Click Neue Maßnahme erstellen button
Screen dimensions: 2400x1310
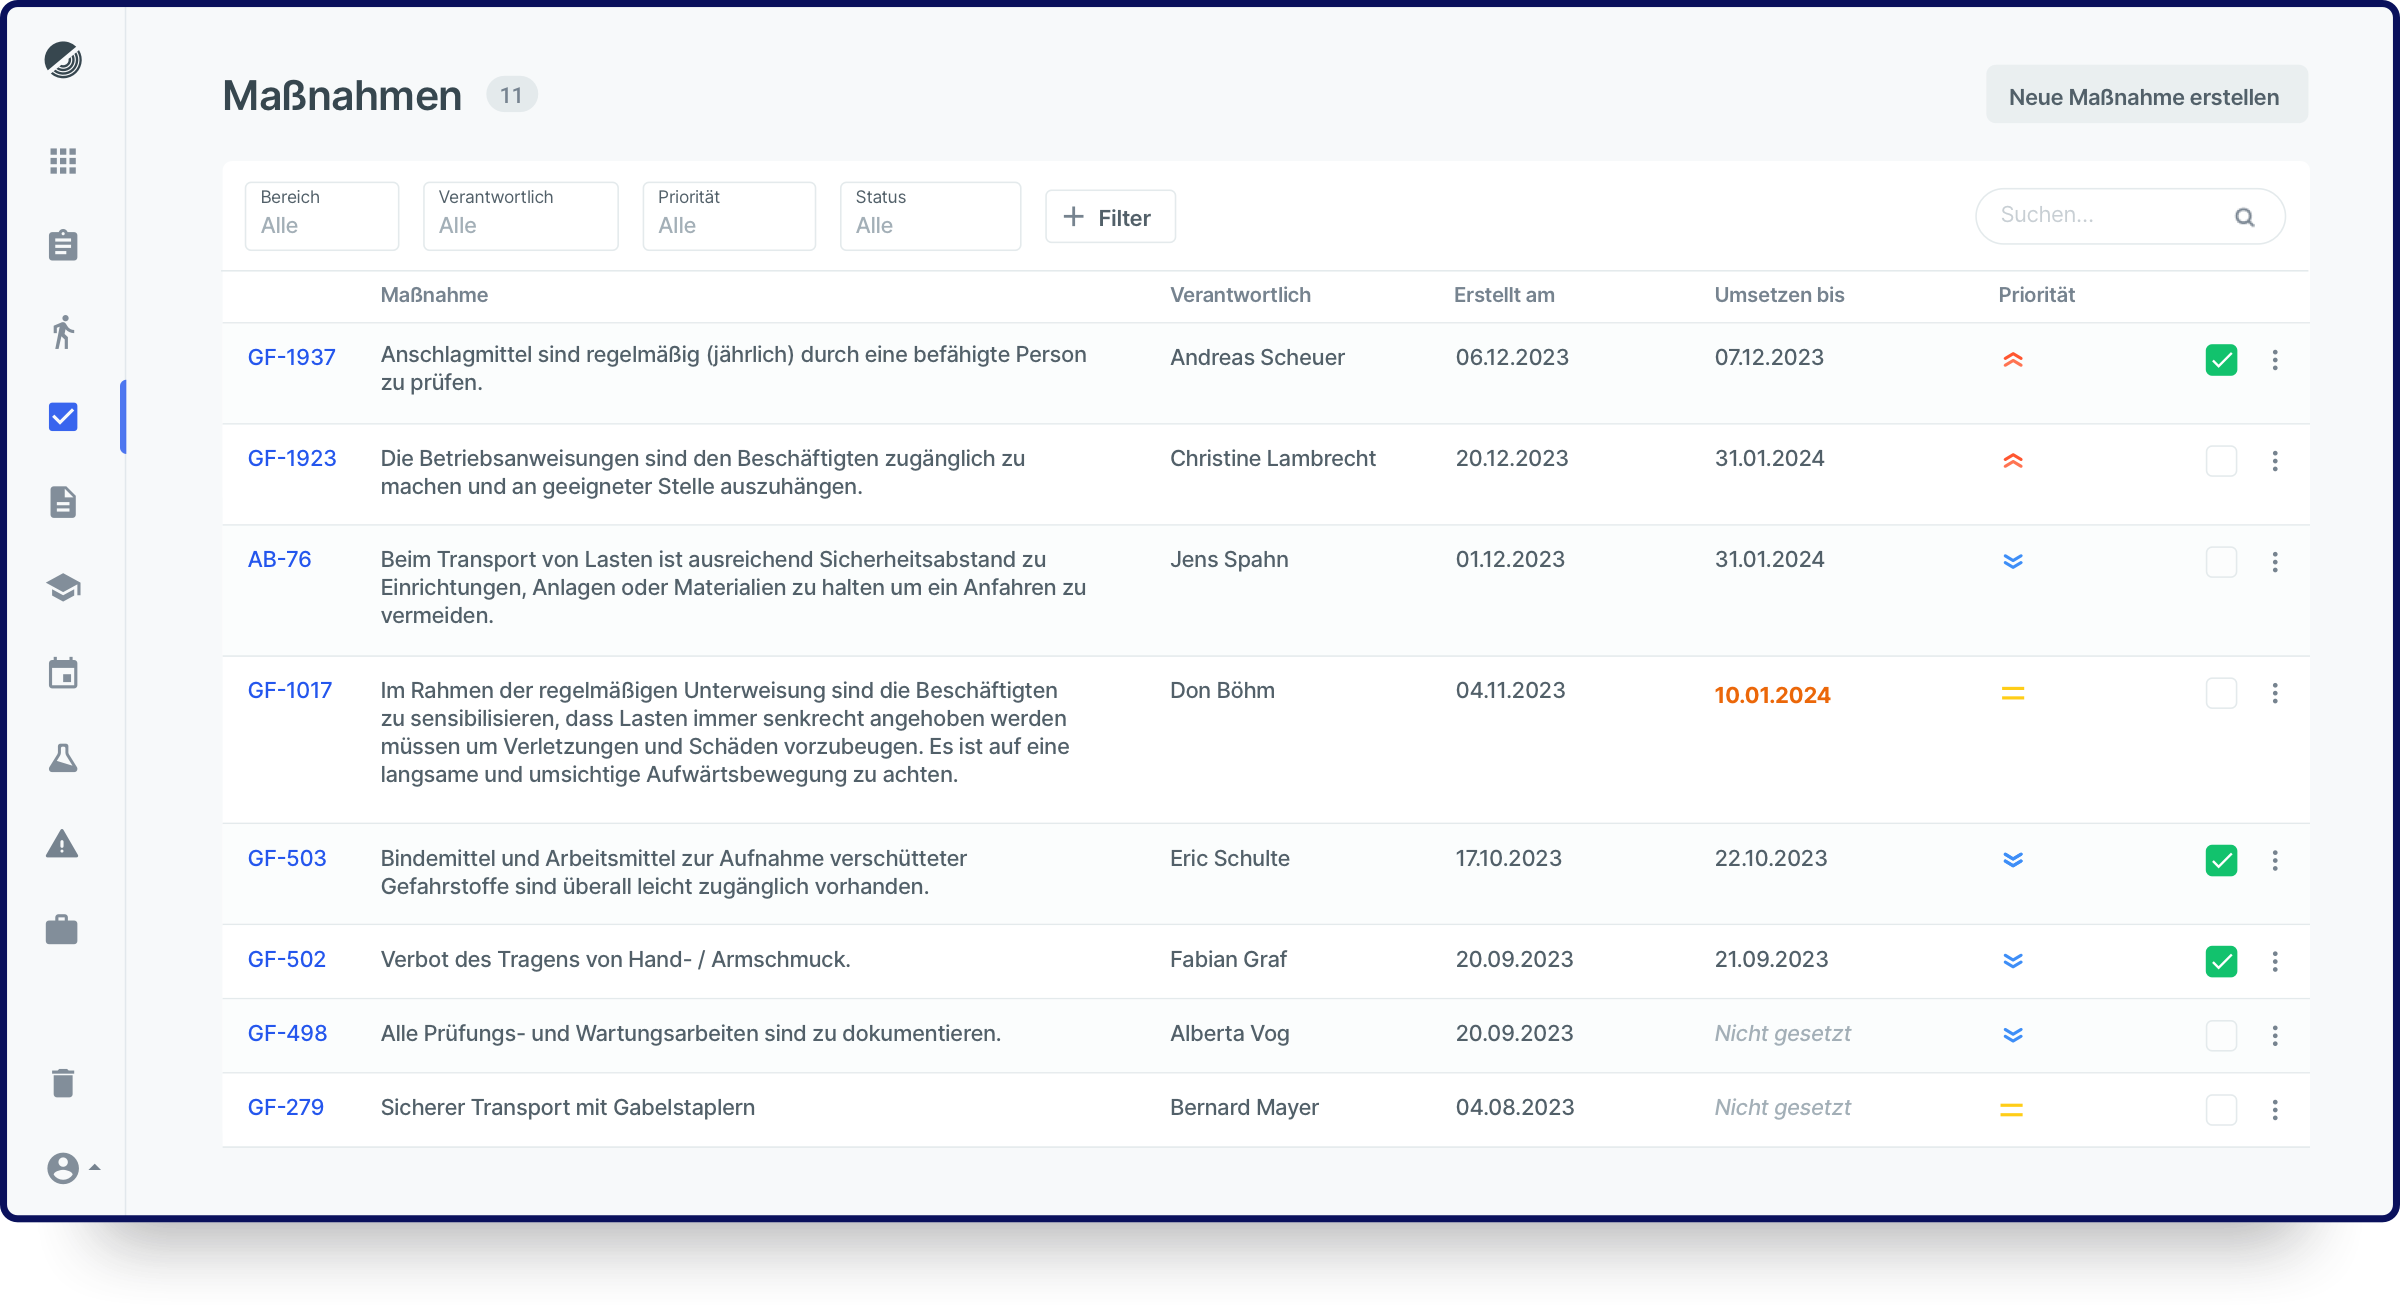2146,96
